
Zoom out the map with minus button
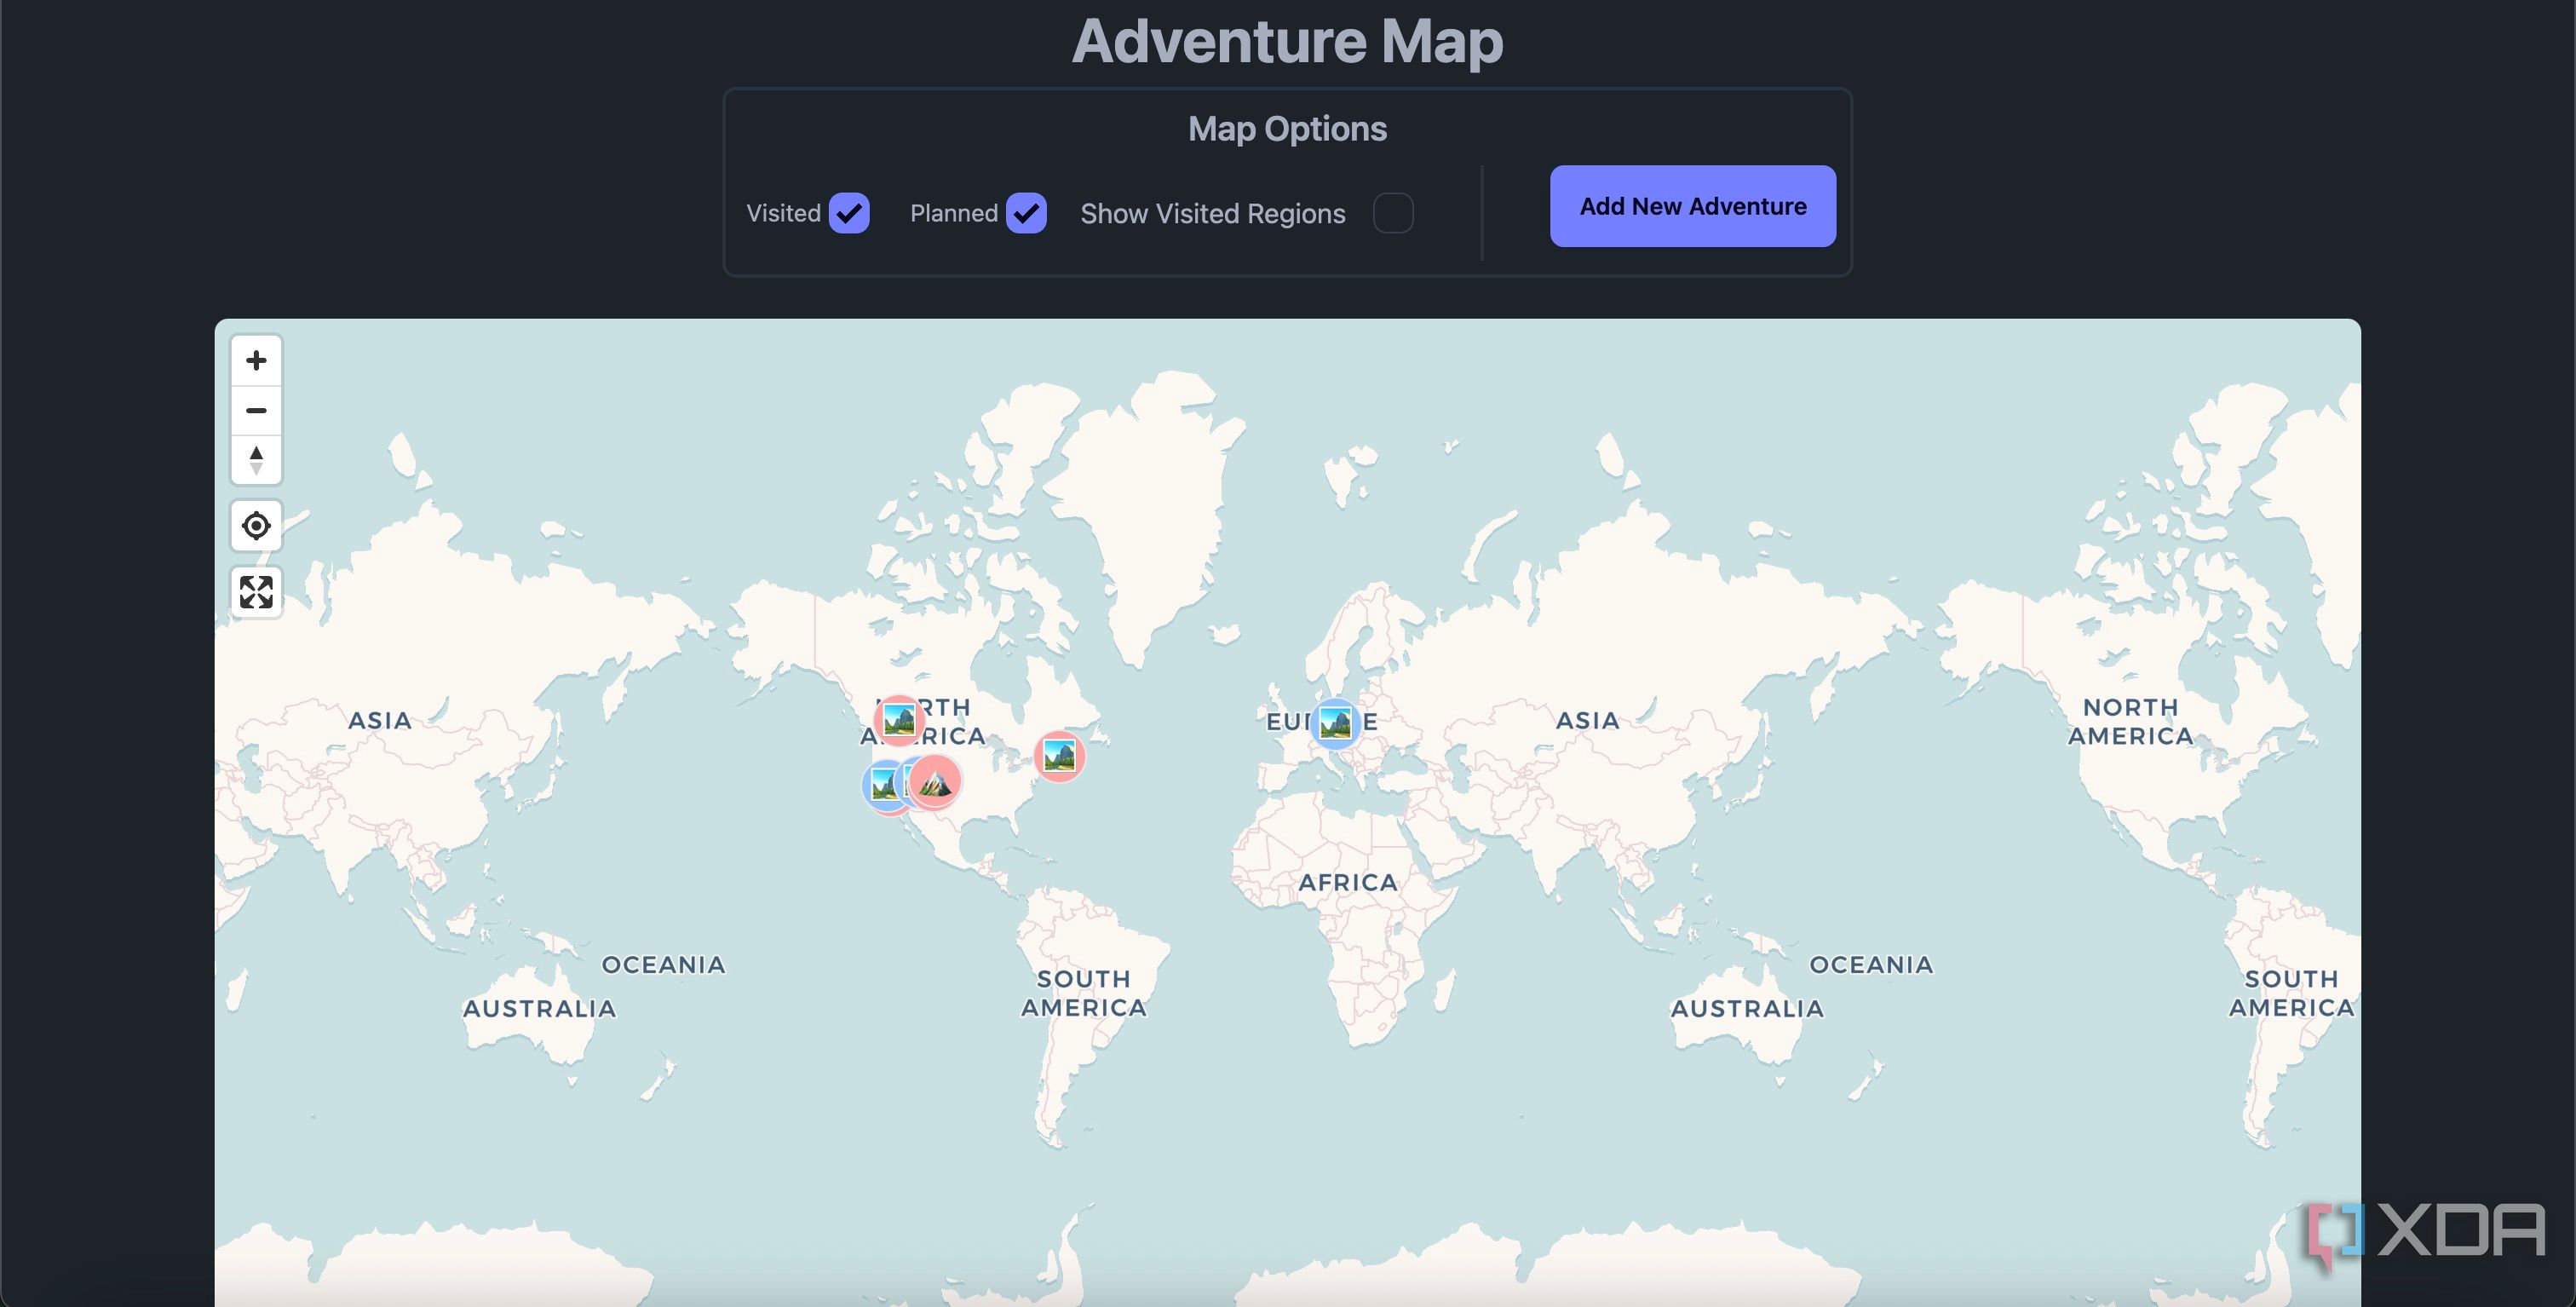point(256,410)
